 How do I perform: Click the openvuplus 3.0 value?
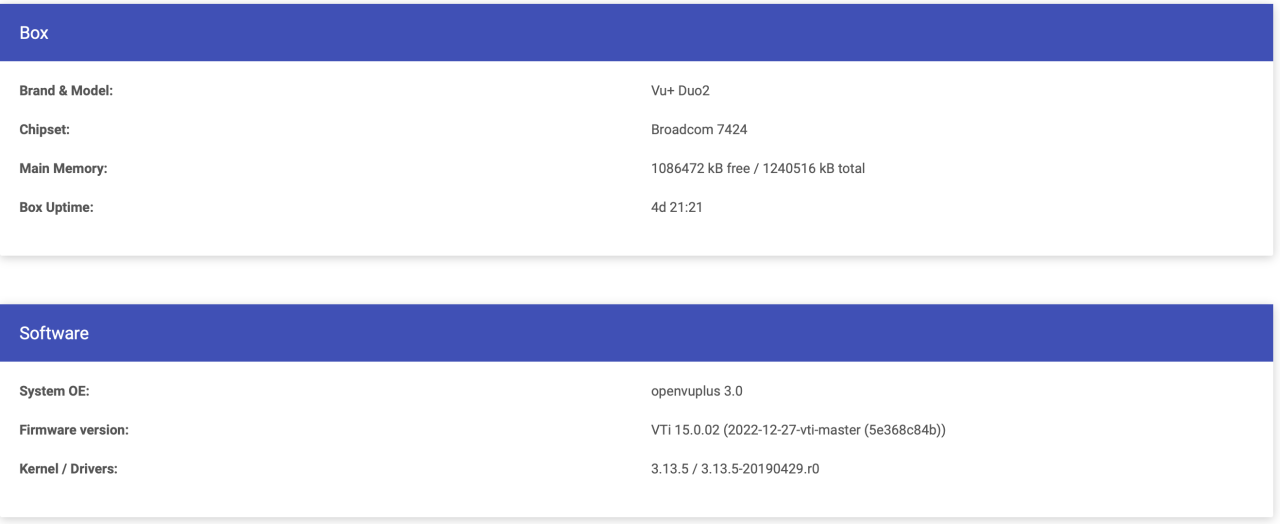click(697, 391)
